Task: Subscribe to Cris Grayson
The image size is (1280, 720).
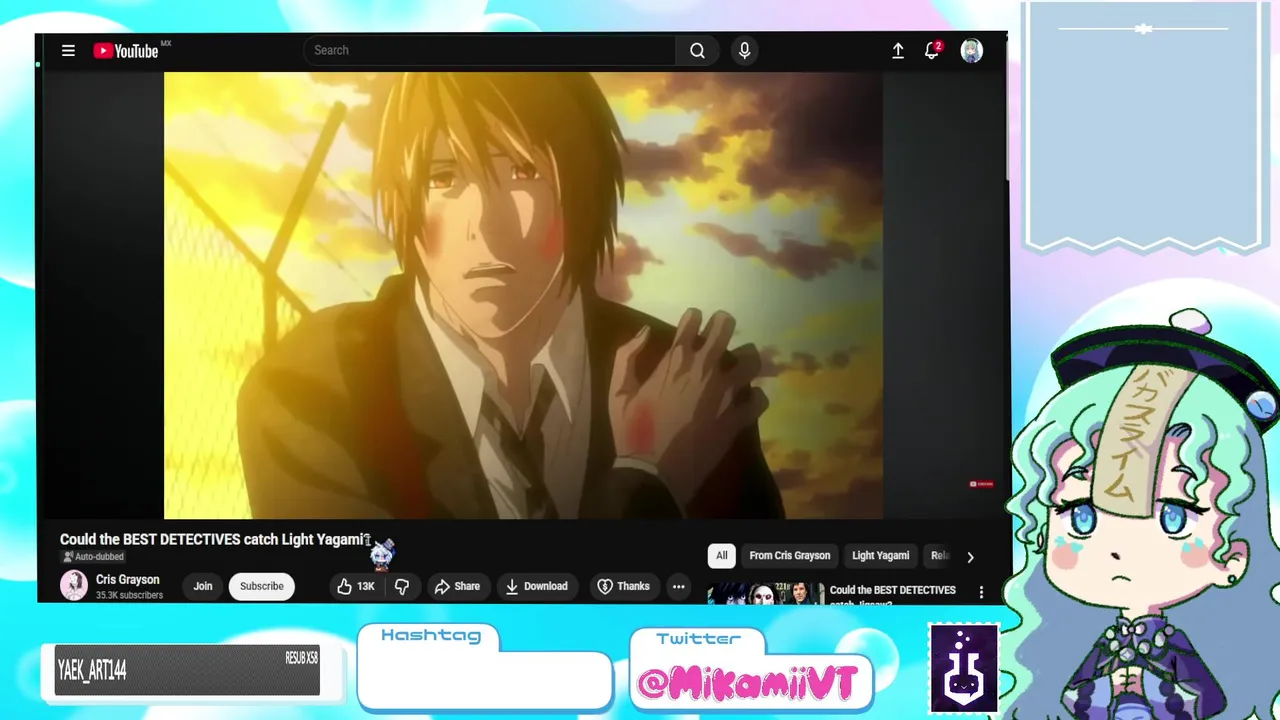Action: [262, 586]
